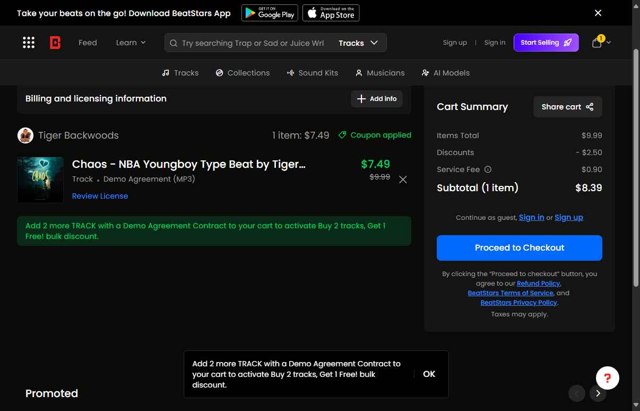Screen dimensions: 640x411
Task: Open the apps grid menu icon
Action: pyautogui.click(x=29, y=42)
